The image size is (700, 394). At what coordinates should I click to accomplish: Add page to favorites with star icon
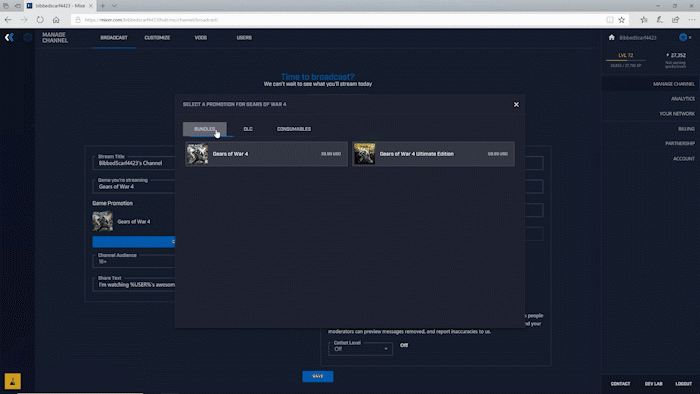(621, 20)
